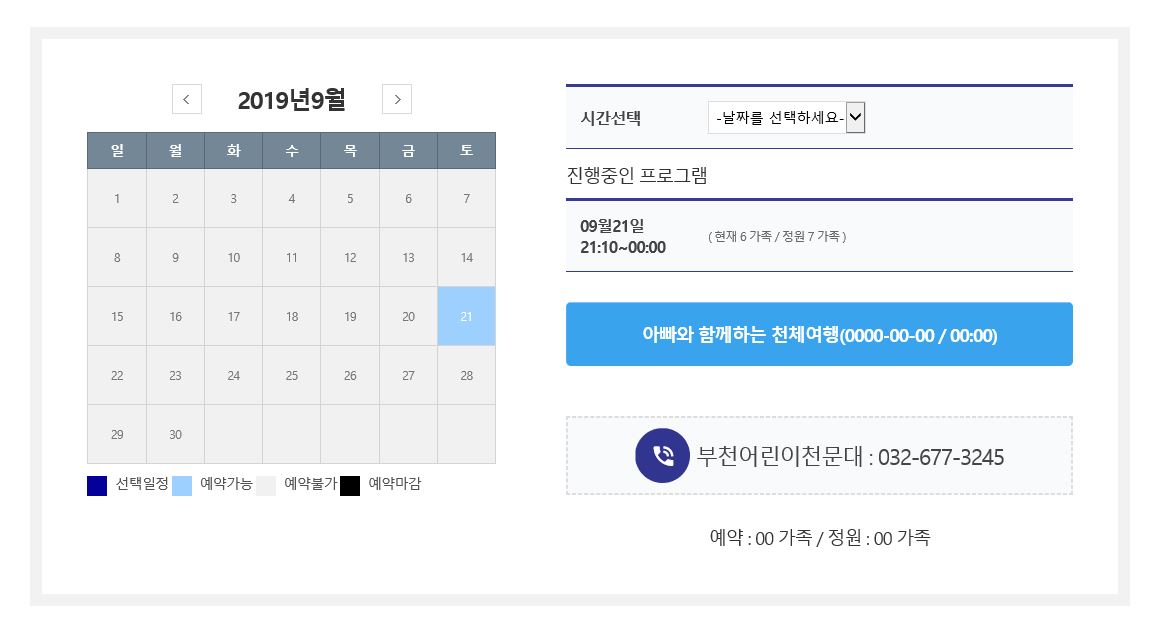Click the light blue 예약가능 legend swatch

pos(182,486)
